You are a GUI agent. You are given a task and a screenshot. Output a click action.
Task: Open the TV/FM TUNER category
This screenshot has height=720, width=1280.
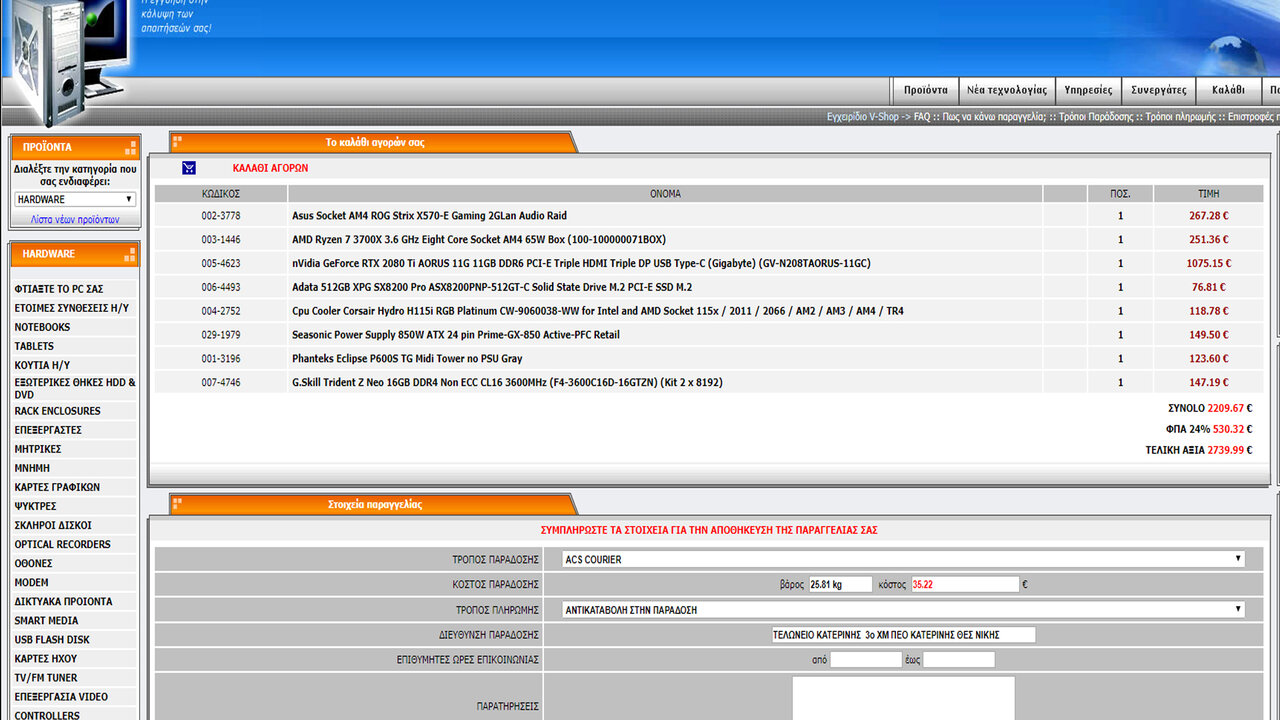click(46, 677)
